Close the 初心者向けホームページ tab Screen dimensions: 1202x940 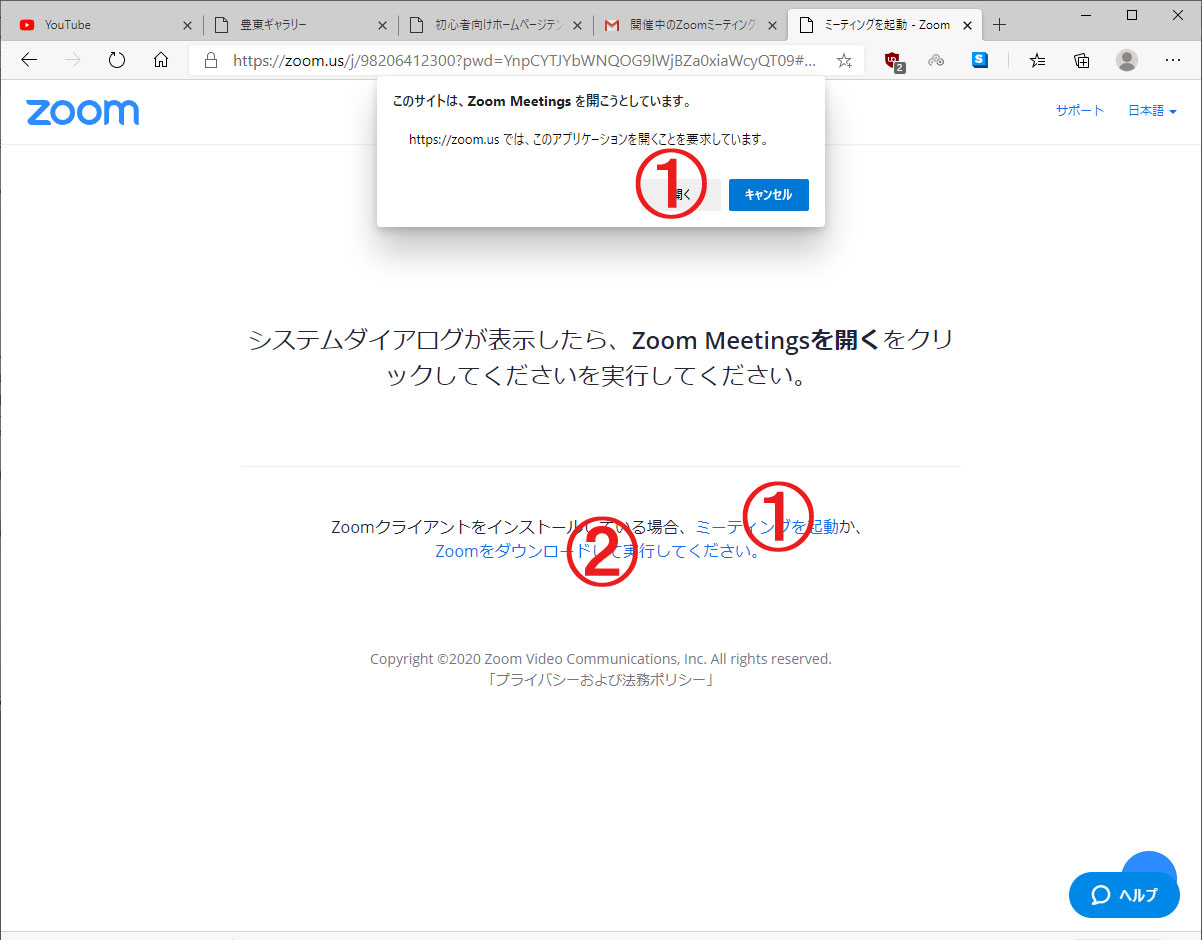coord(577,25)
